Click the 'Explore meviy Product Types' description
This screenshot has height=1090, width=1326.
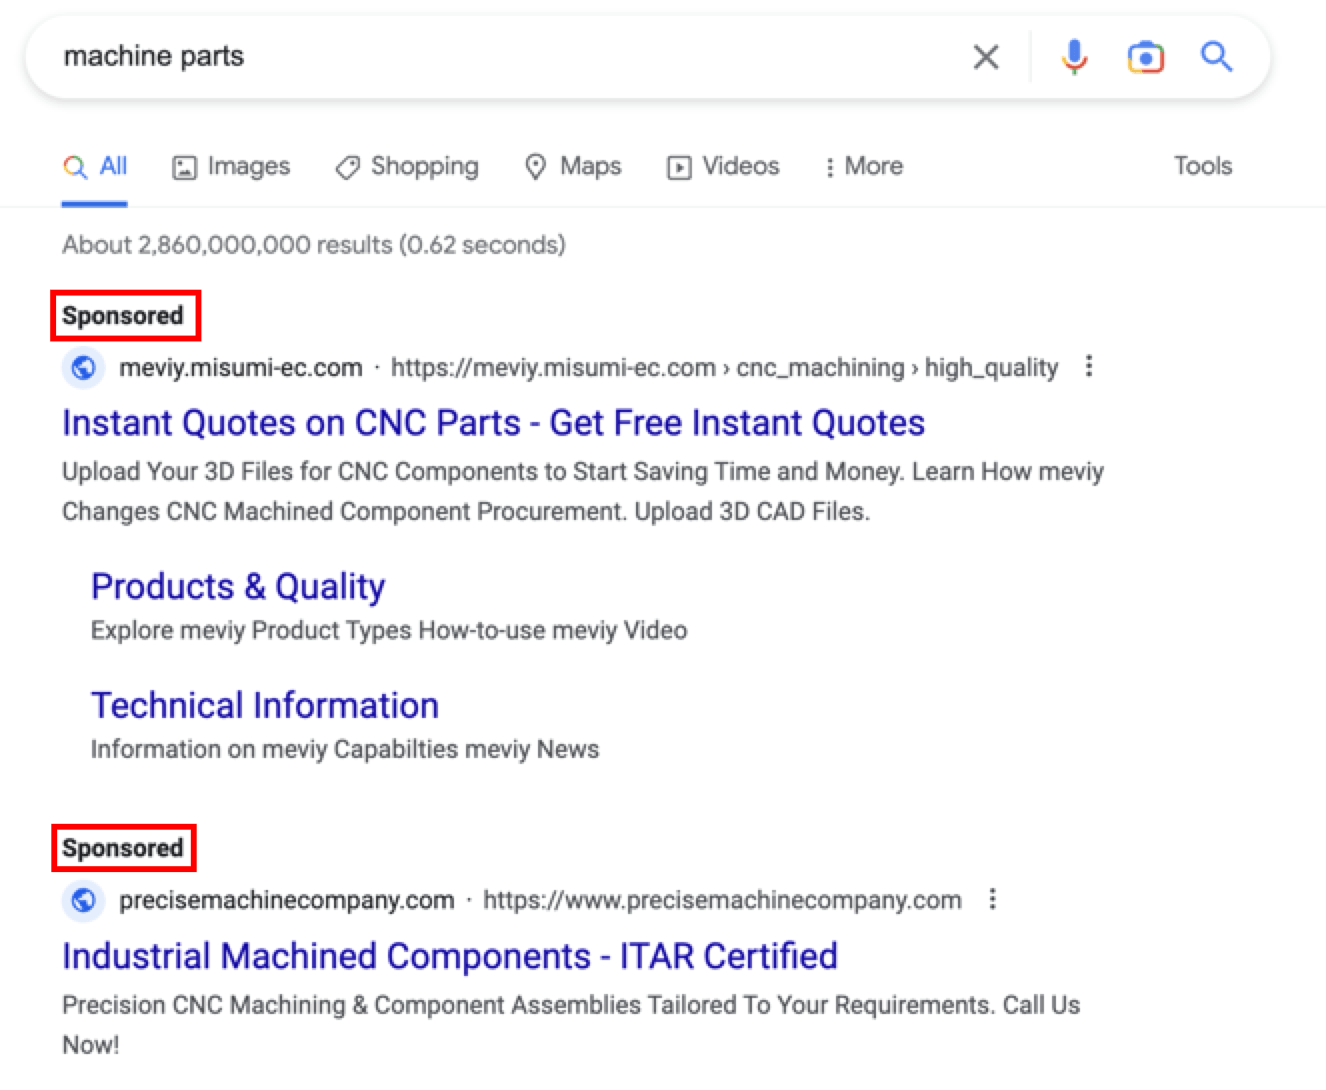pyautogui.click(x=389, y=631)
